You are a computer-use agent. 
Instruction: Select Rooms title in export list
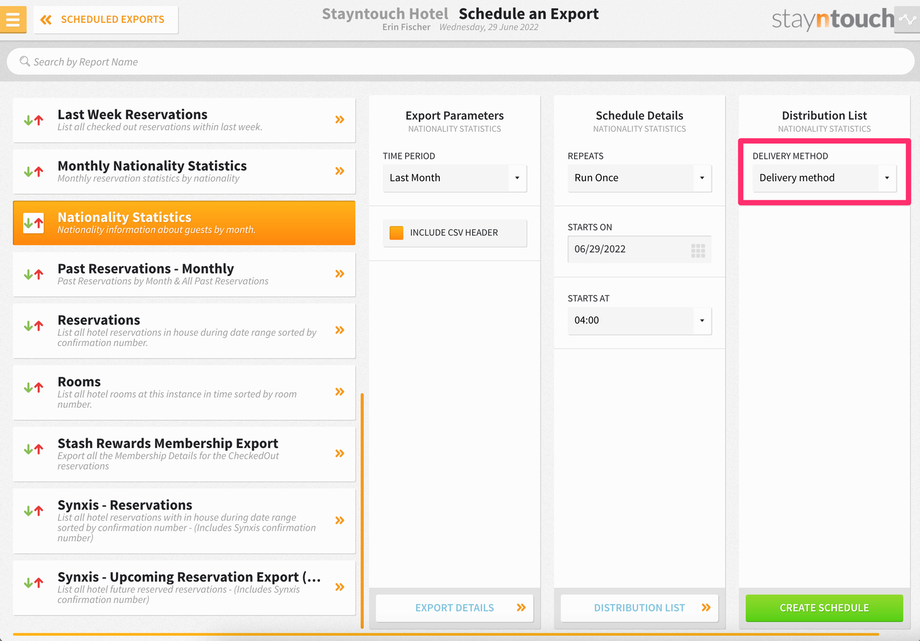79,382
